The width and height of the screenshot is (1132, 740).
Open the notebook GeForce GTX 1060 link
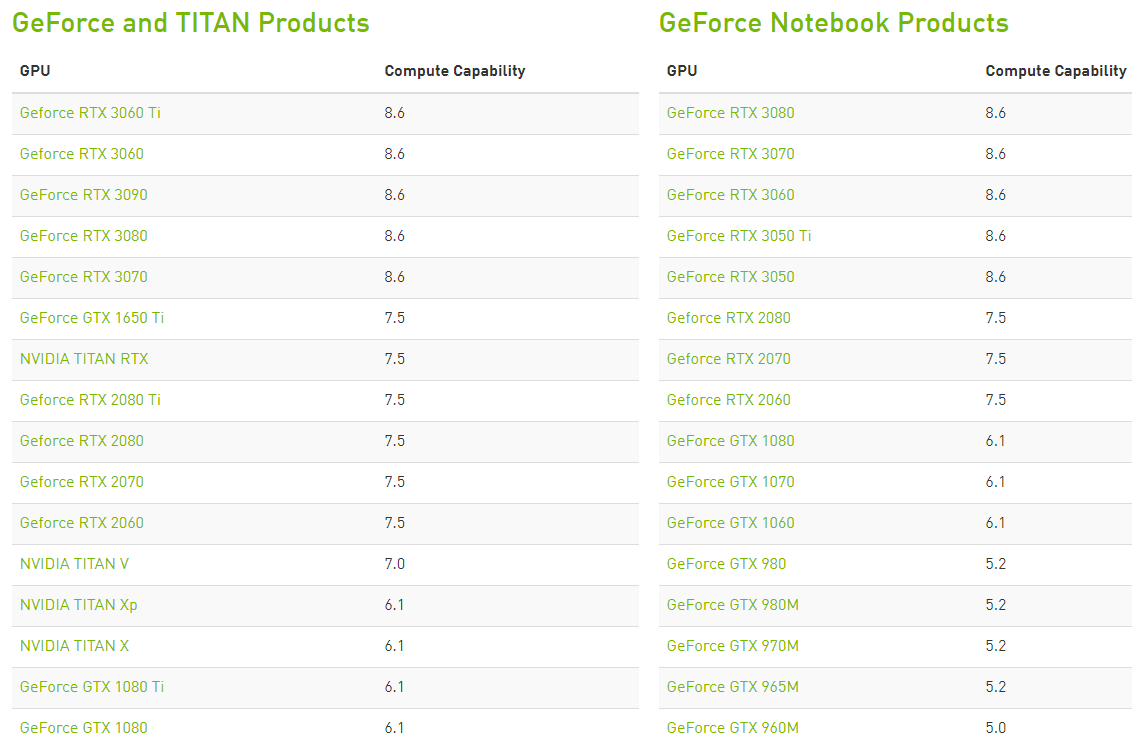[731, 523]
